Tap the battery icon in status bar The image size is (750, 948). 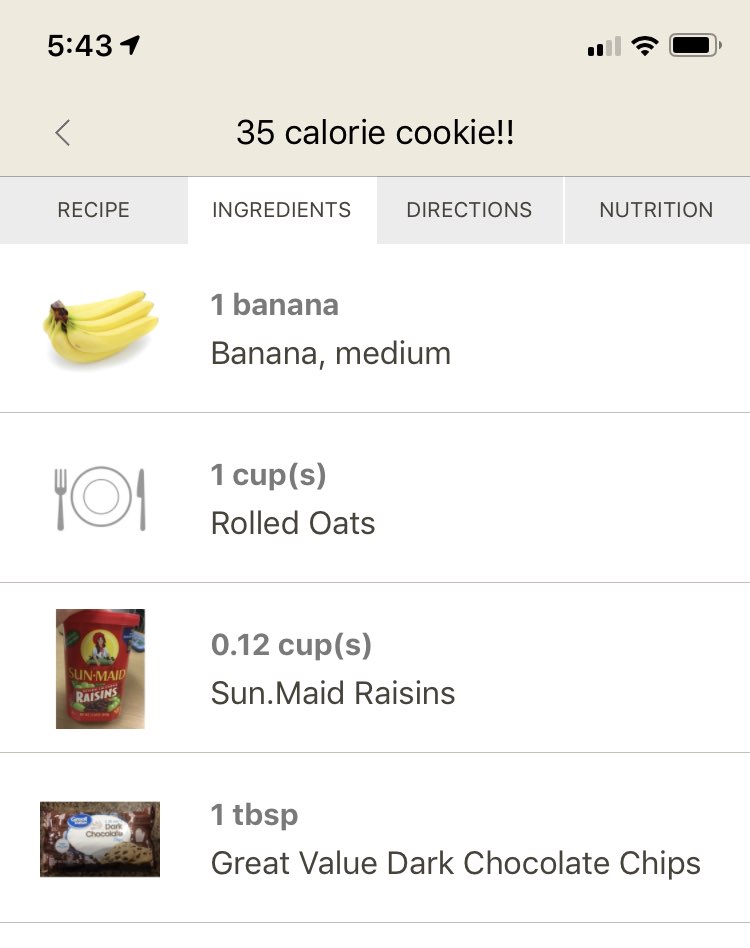695,46
